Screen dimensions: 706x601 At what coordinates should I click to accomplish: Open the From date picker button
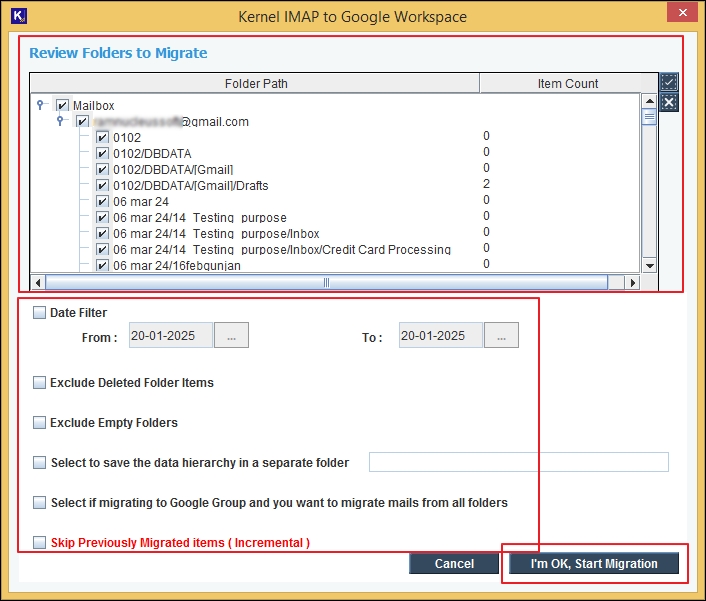pos(231,335)
